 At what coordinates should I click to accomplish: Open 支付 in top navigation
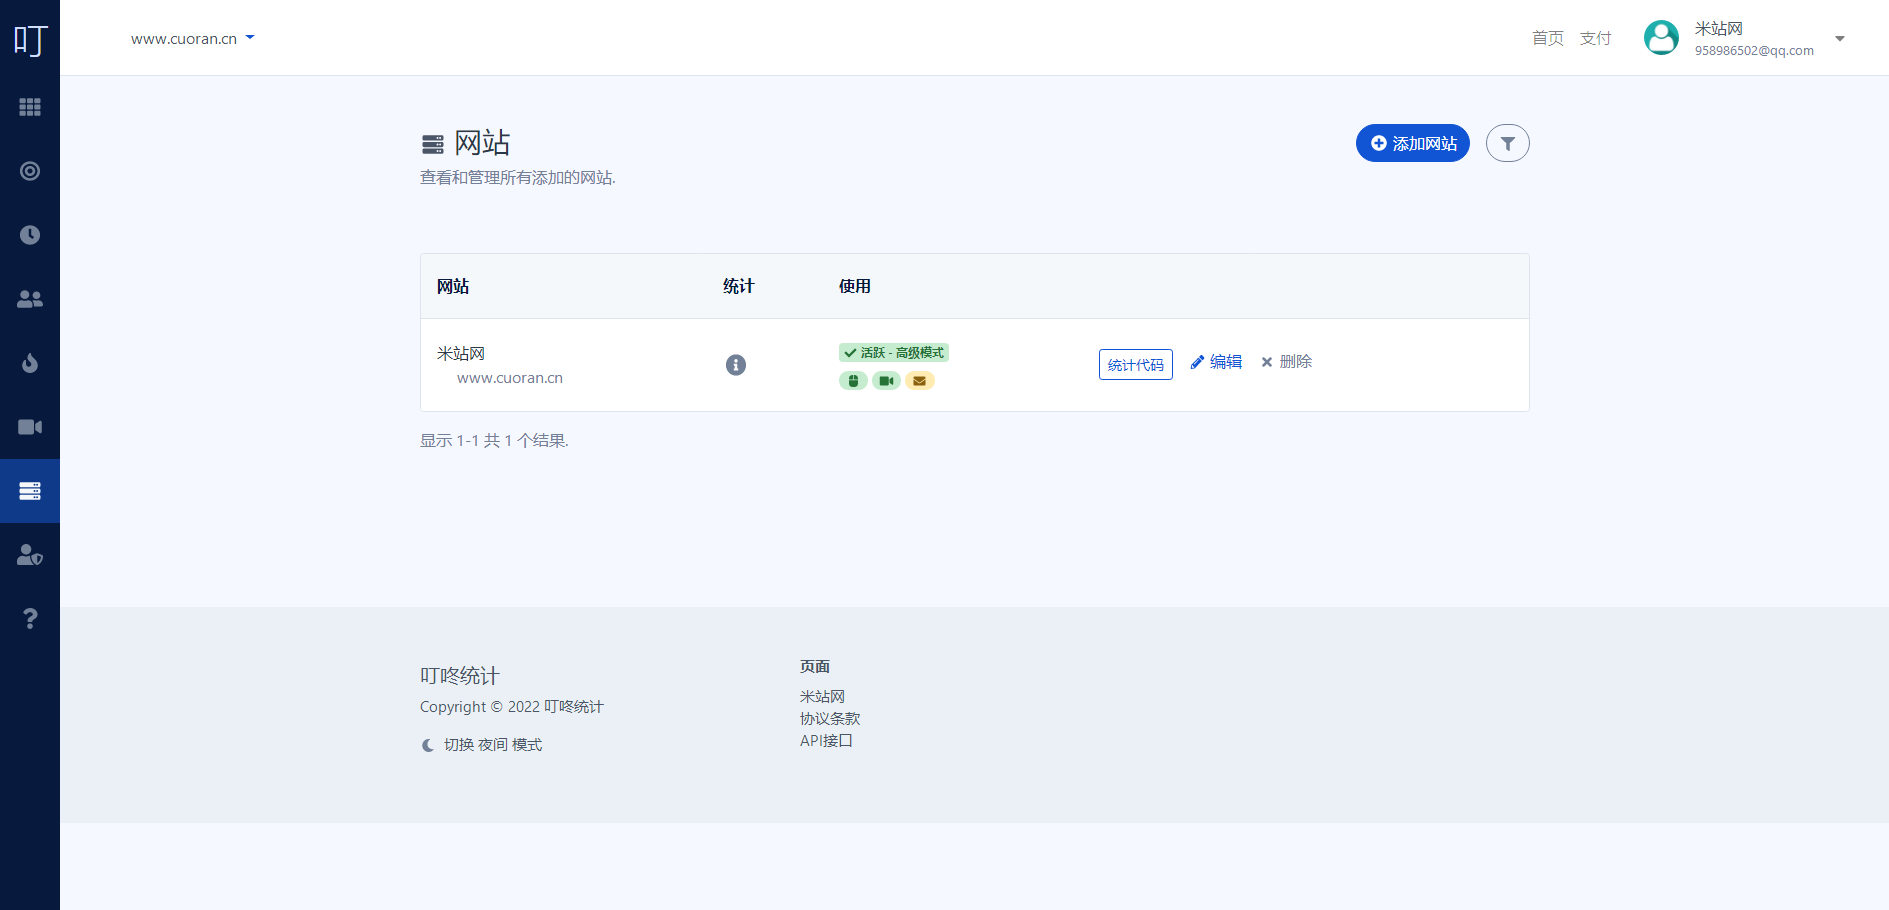point(1595,38)
